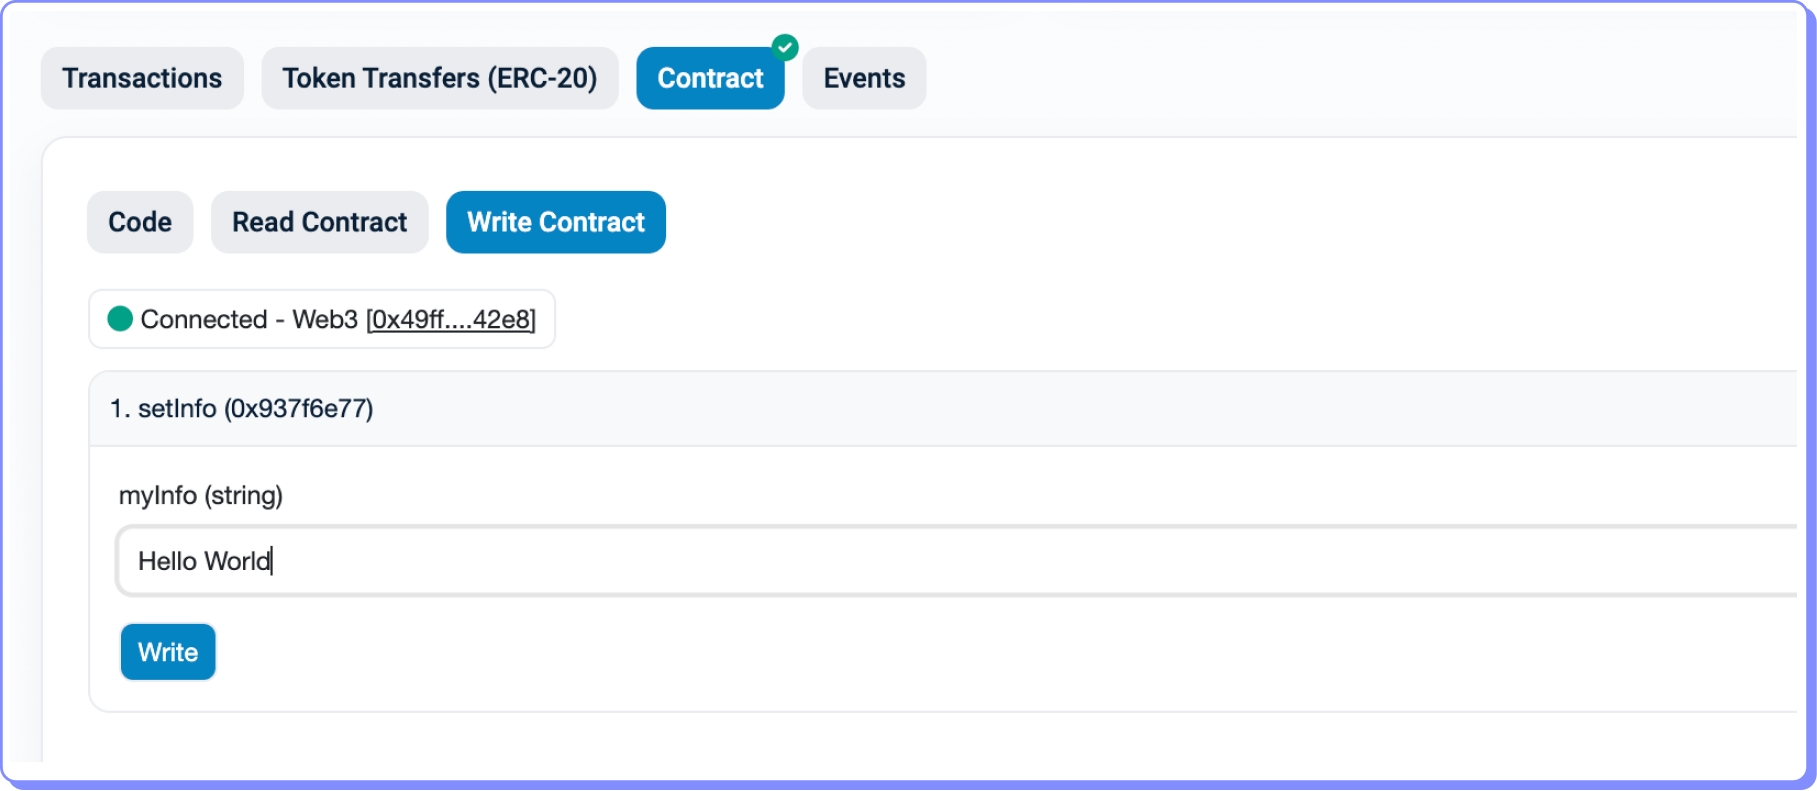Switch to Token Transfers (ERC-20) tab
This screenshot has width=1817, height=791.
click(439, 78)
